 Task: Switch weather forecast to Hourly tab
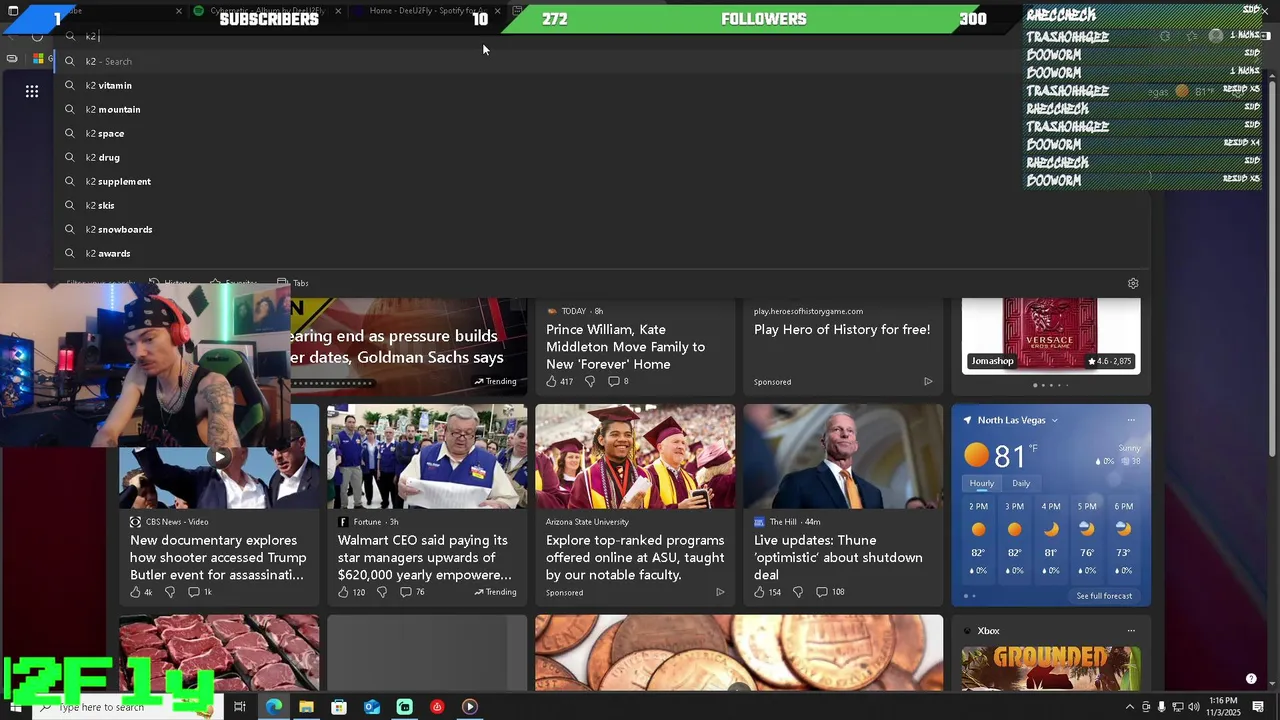[982, 483]
